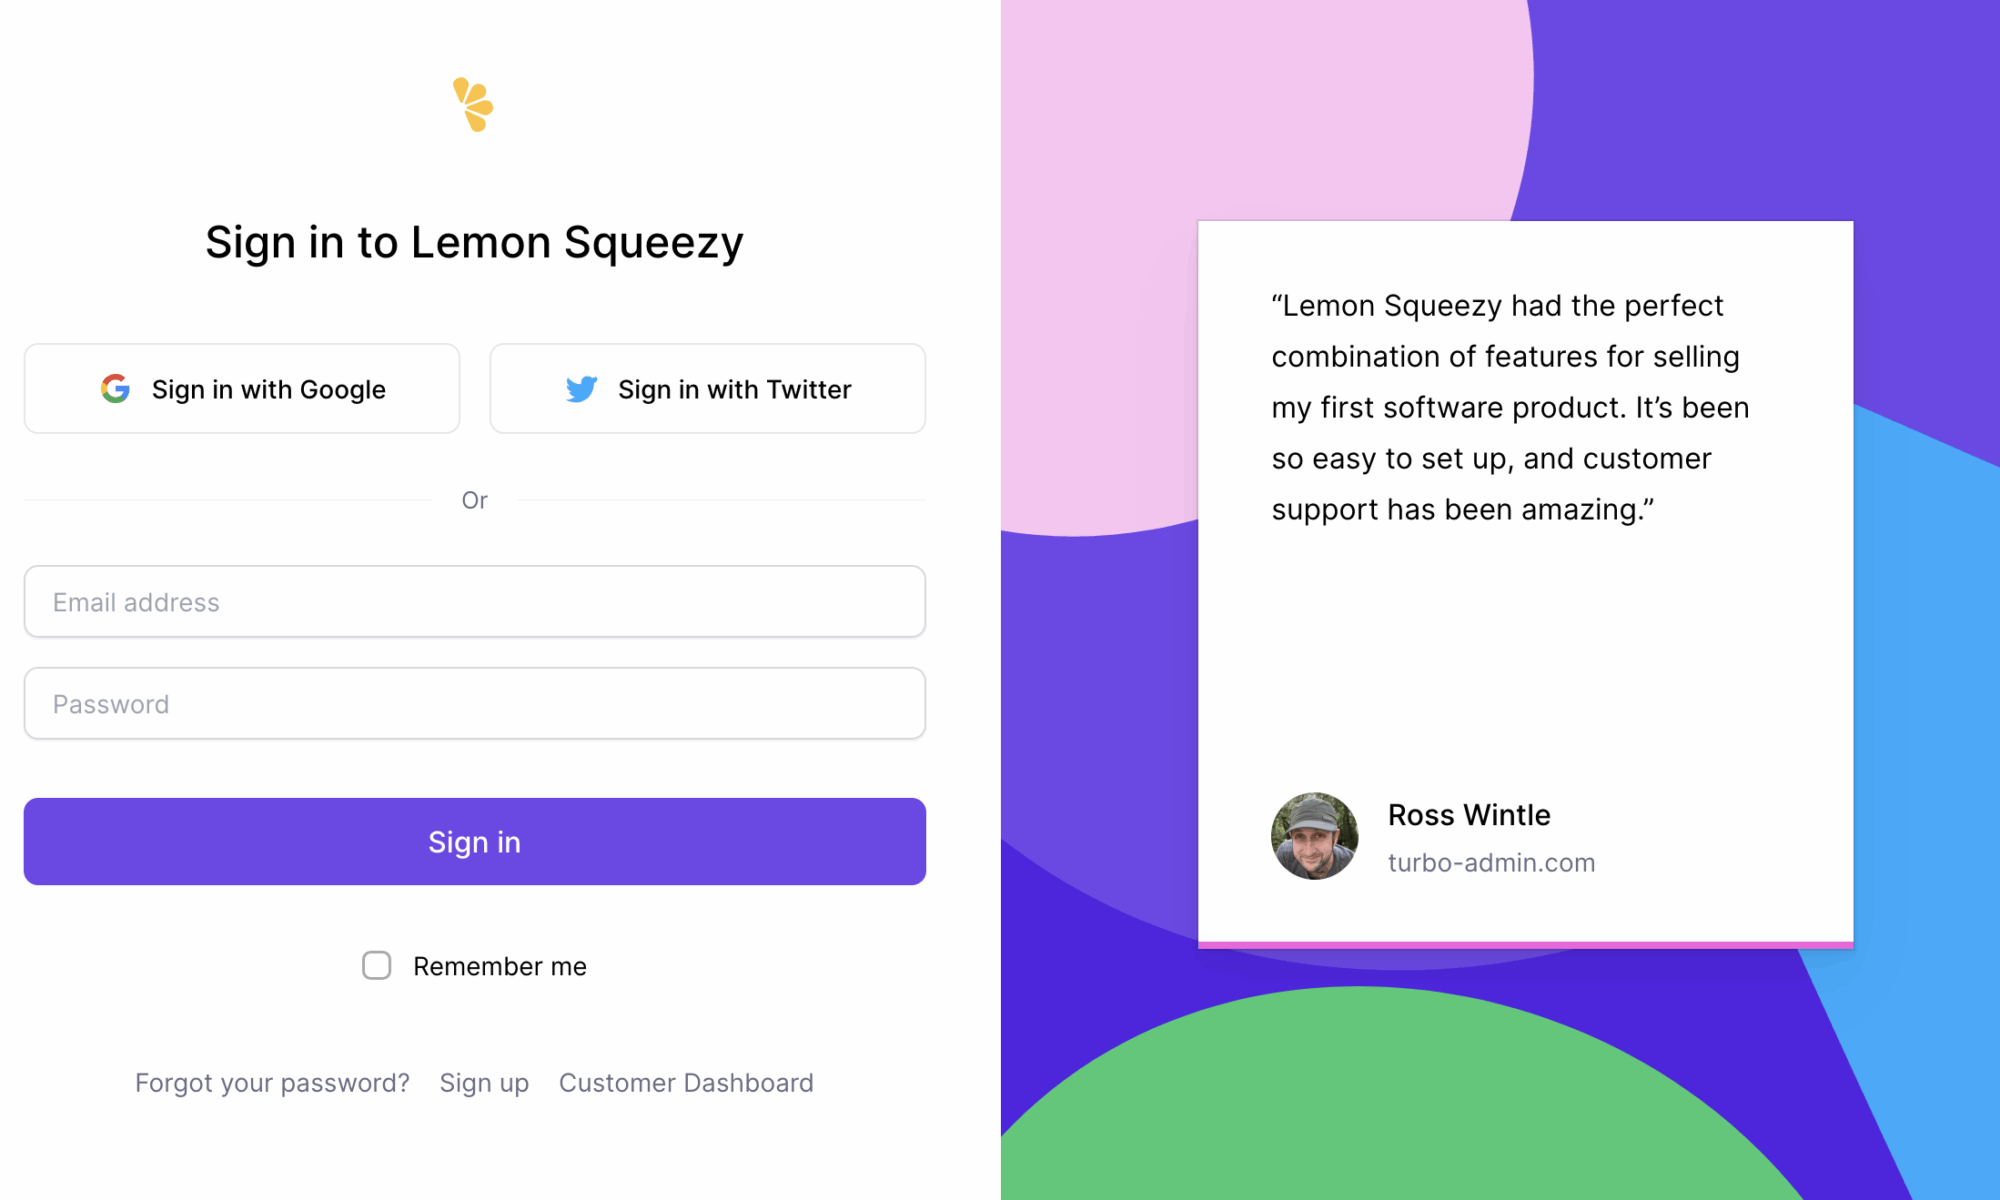The width and height of the screenshot is (2000, 1200).
Task: Enable the Remember me checkbox
Action: click(377, 965)
